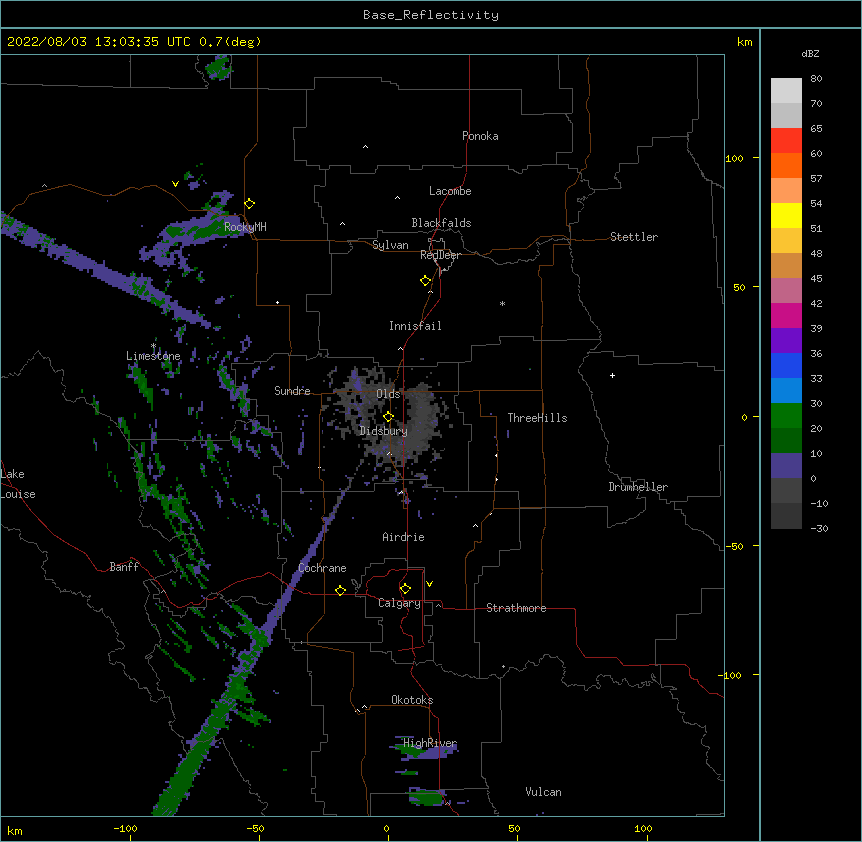
Task: Click the small yellow v marker east of Calgary
Action: tap(429, 584)
